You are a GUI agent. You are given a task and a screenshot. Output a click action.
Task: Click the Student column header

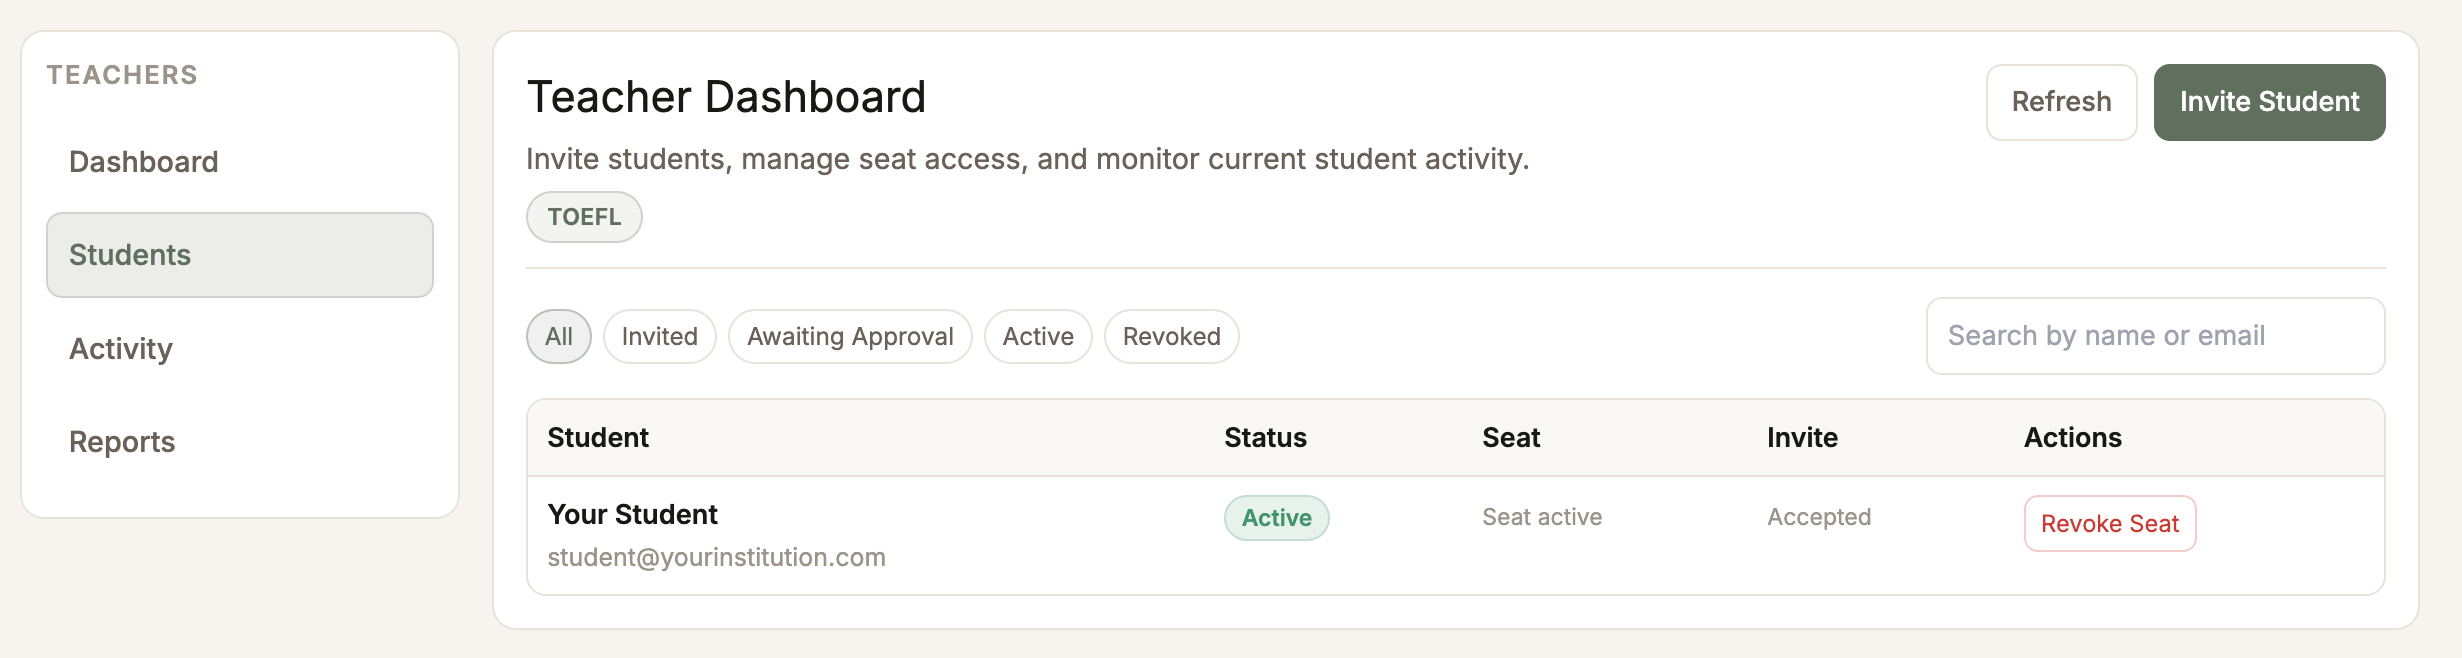pyautogui.click(x=598, y=438)
